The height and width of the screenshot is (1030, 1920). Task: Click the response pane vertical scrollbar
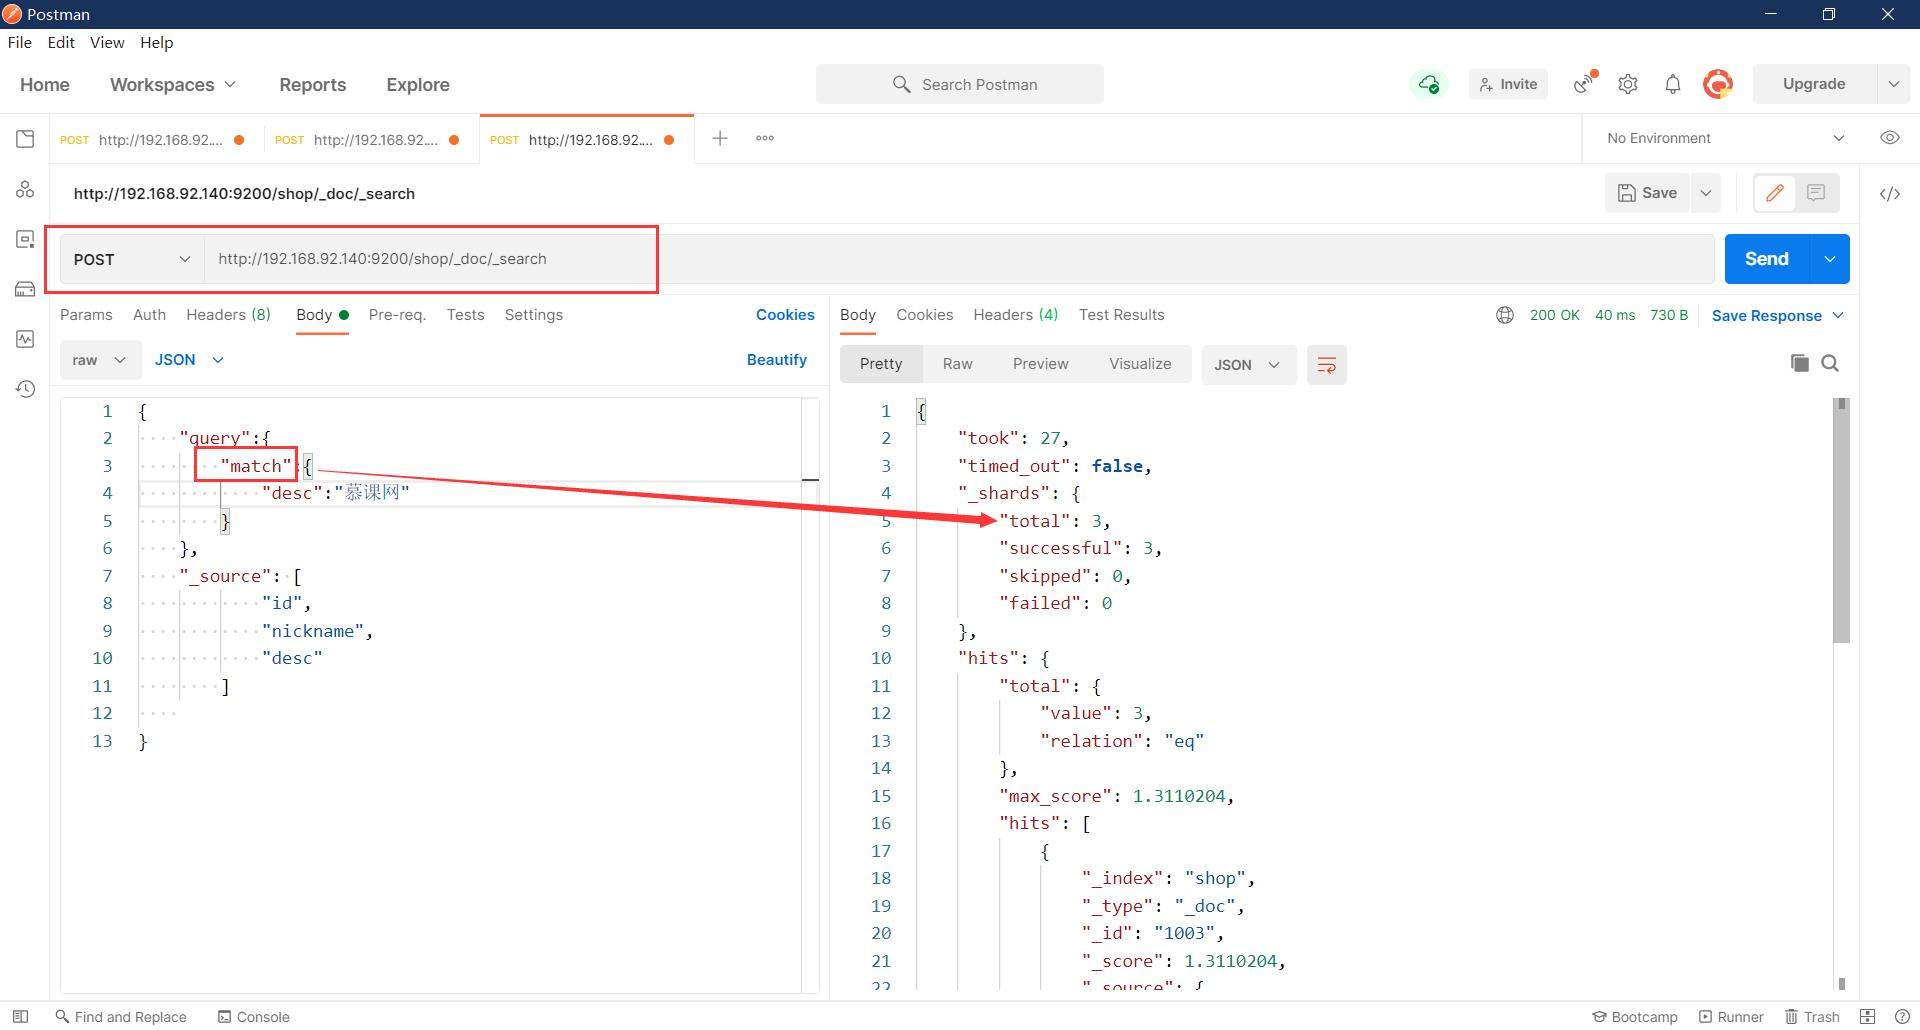(x=1841, y=520)
